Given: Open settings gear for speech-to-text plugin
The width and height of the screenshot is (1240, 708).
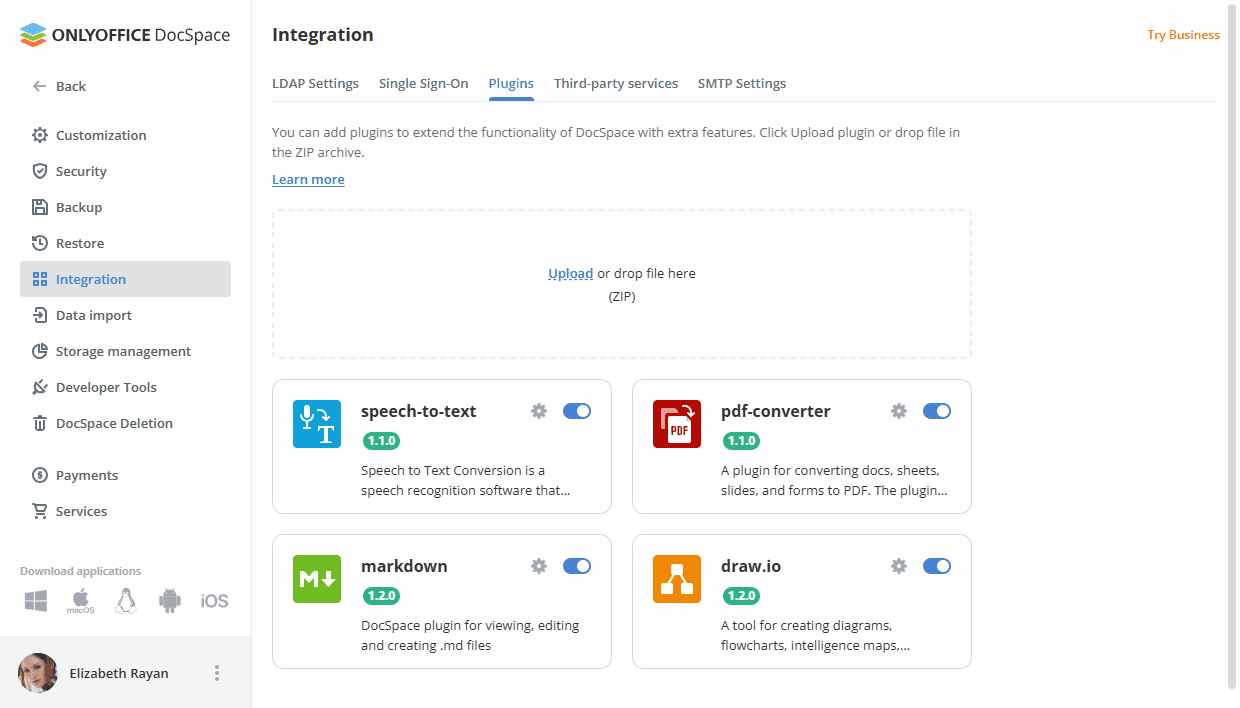Looking at the screenshot, I should pos(539,410).
